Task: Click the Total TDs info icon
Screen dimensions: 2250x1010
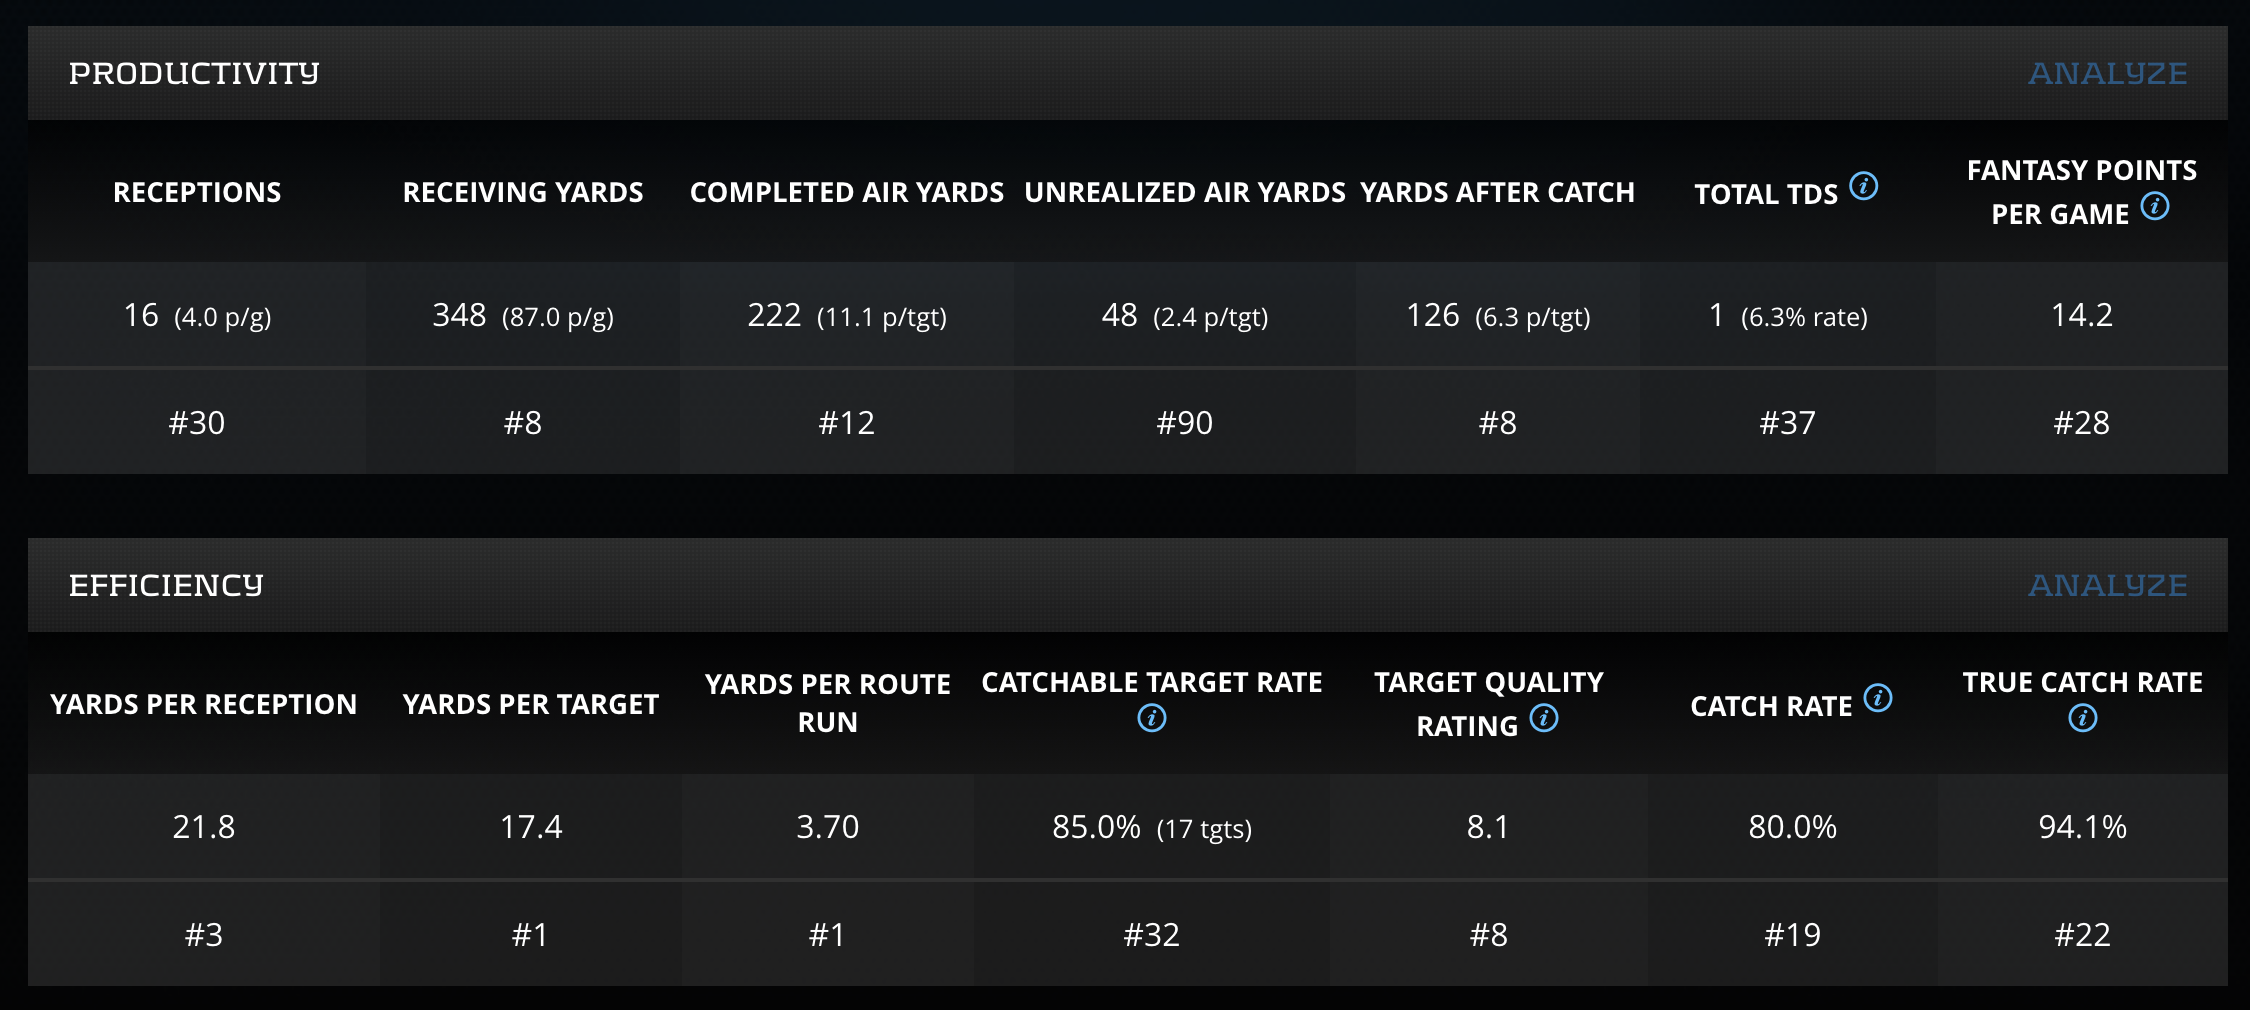Action: [x=1863, y=186]
